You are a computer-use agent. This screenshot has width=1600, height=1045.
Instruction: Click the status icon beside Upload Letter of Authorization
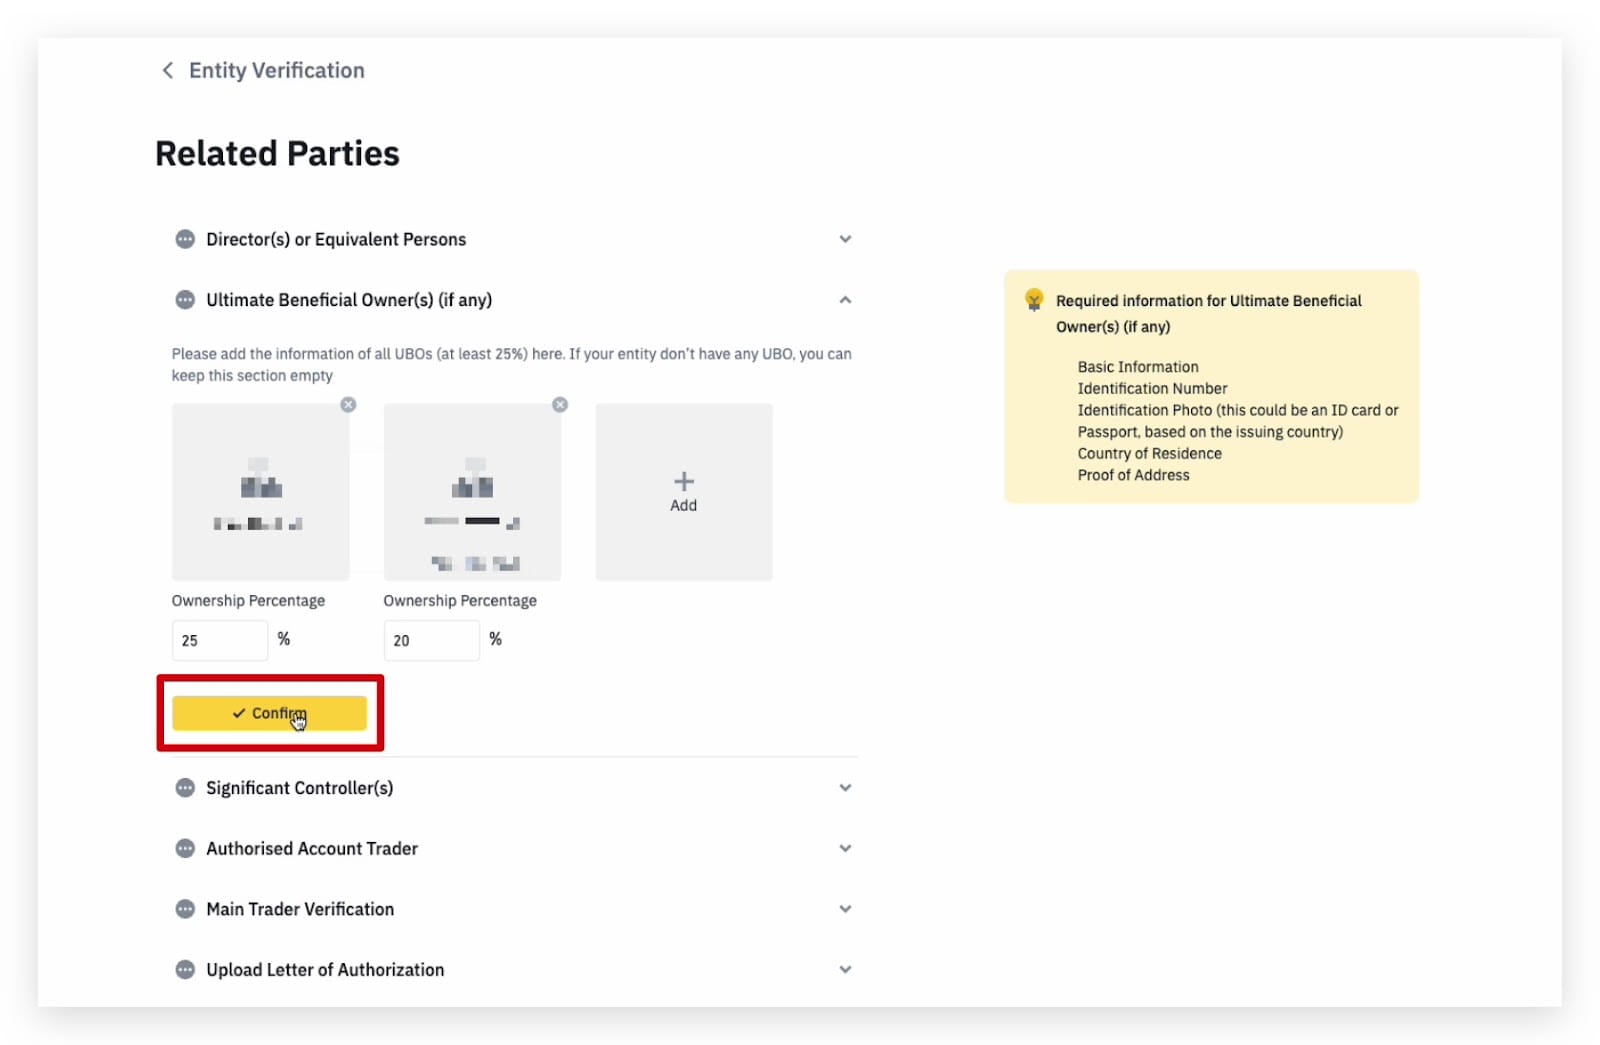coord(185,970)
